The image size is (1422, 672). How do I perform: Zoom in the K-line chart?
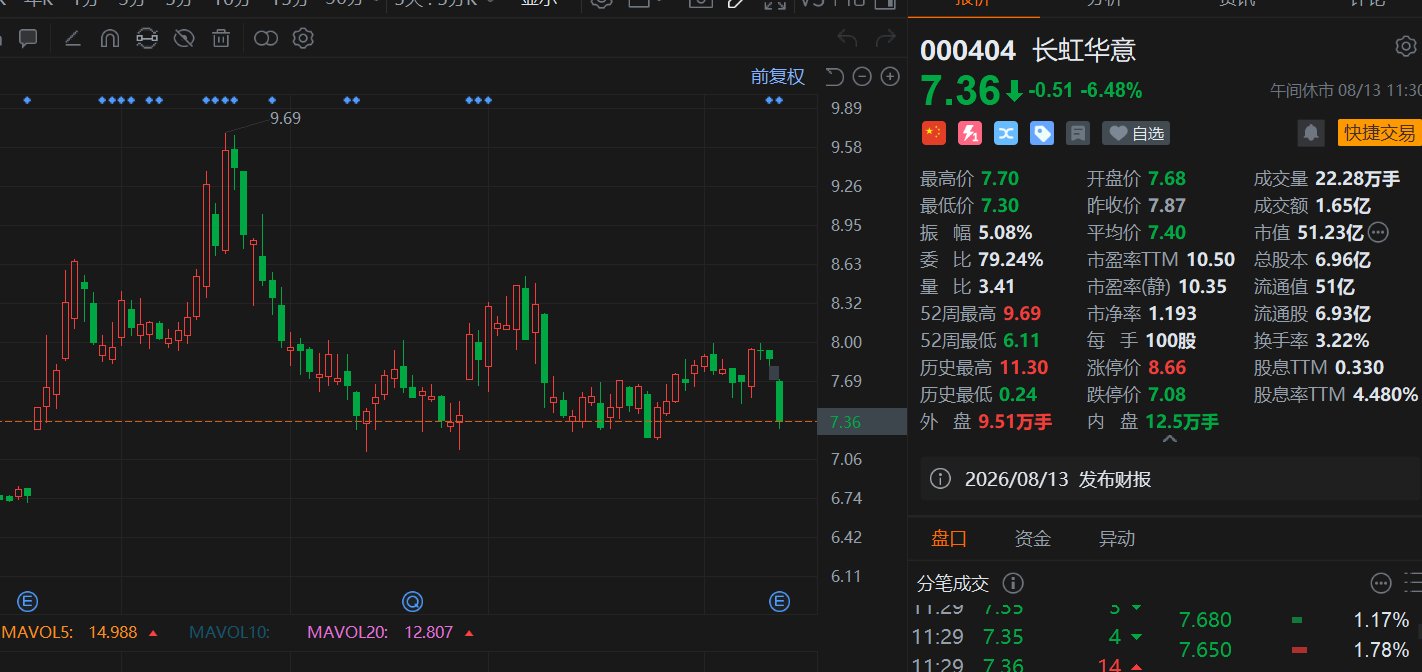[x=890, y=77]
